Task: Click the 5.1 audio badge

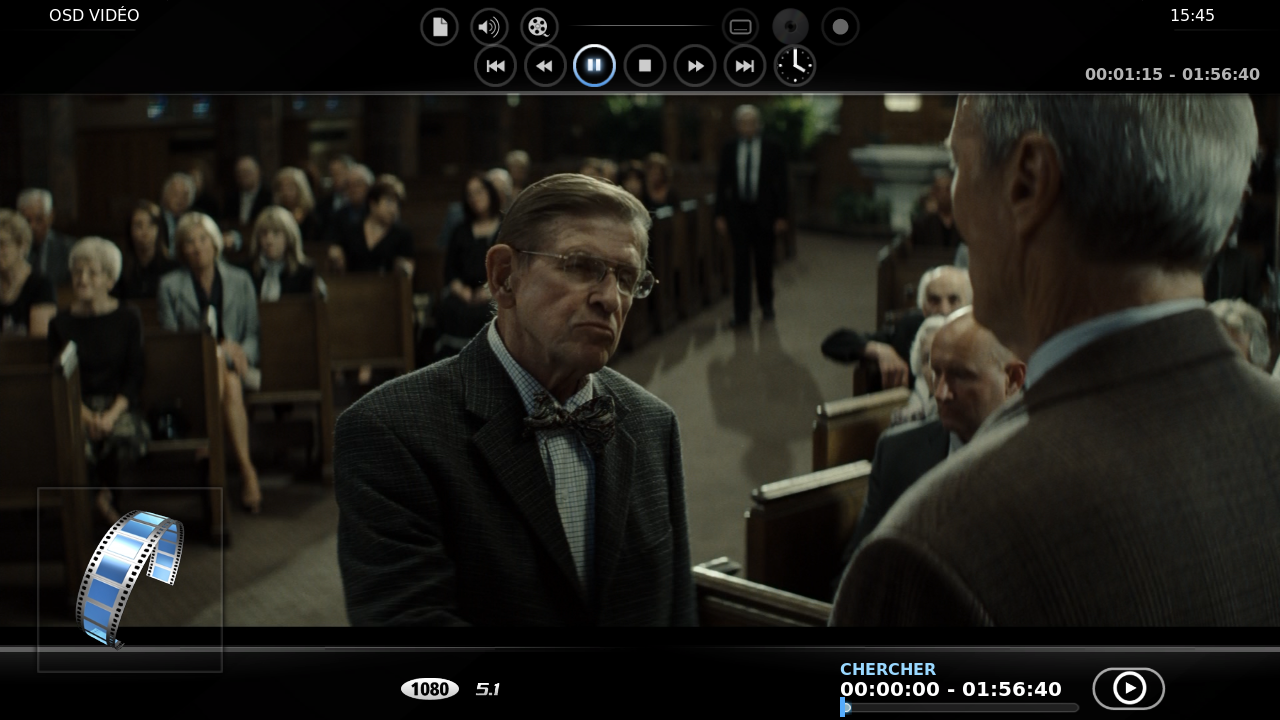Action: (x=488, y=689)
